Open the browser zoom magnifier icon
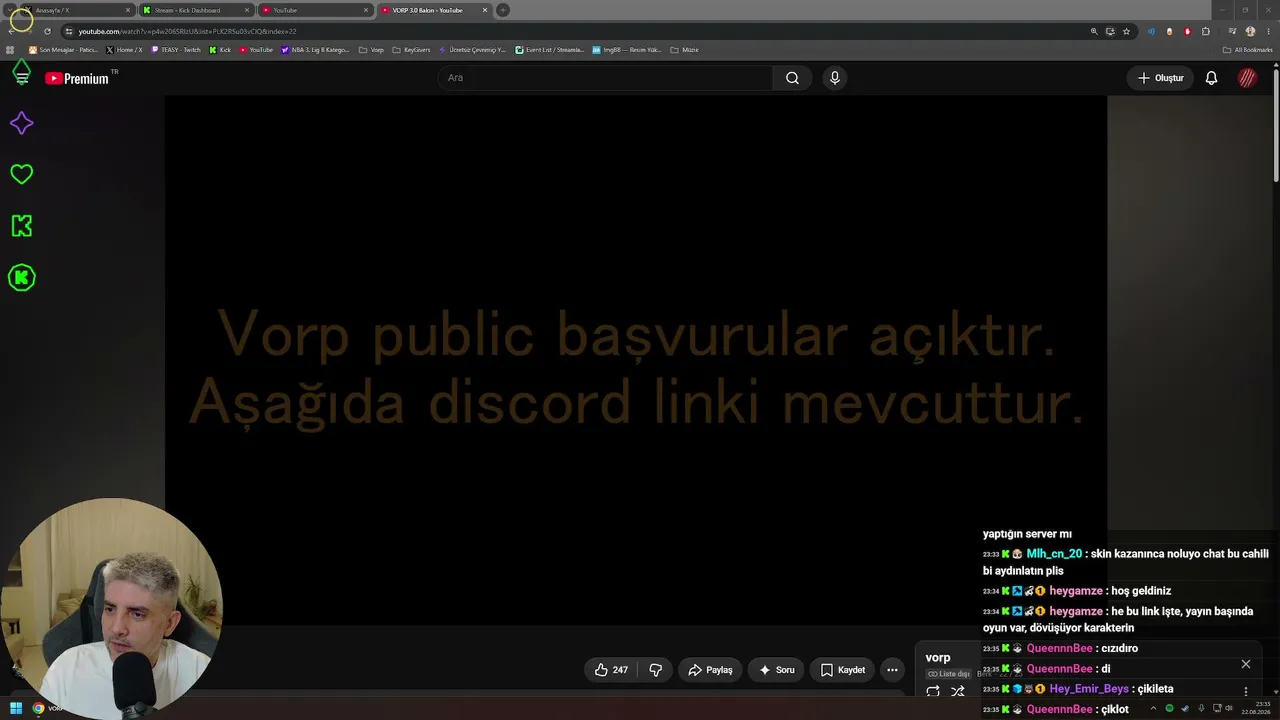 click(x=1094, y=31)
